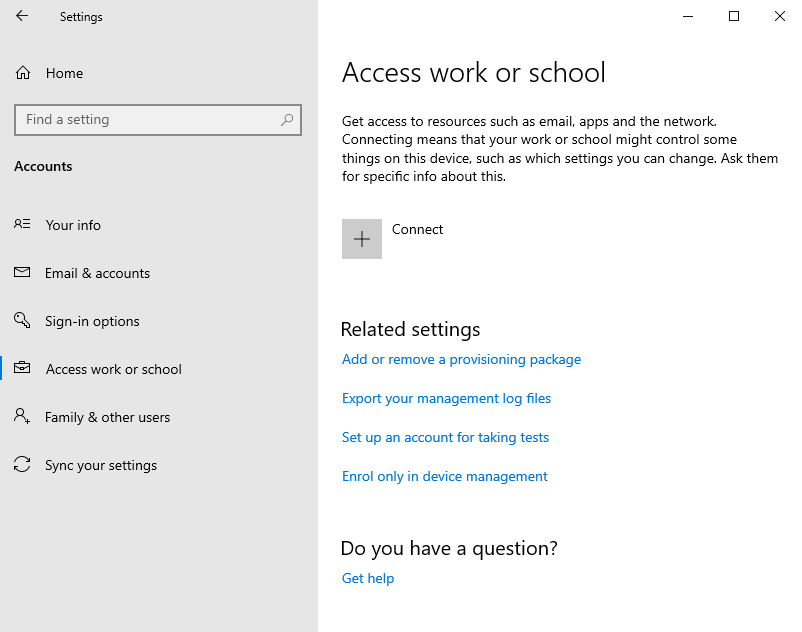This screenshot has width=802, height=632.
Task: Click the Home house icon
Action: coord(23,73)
